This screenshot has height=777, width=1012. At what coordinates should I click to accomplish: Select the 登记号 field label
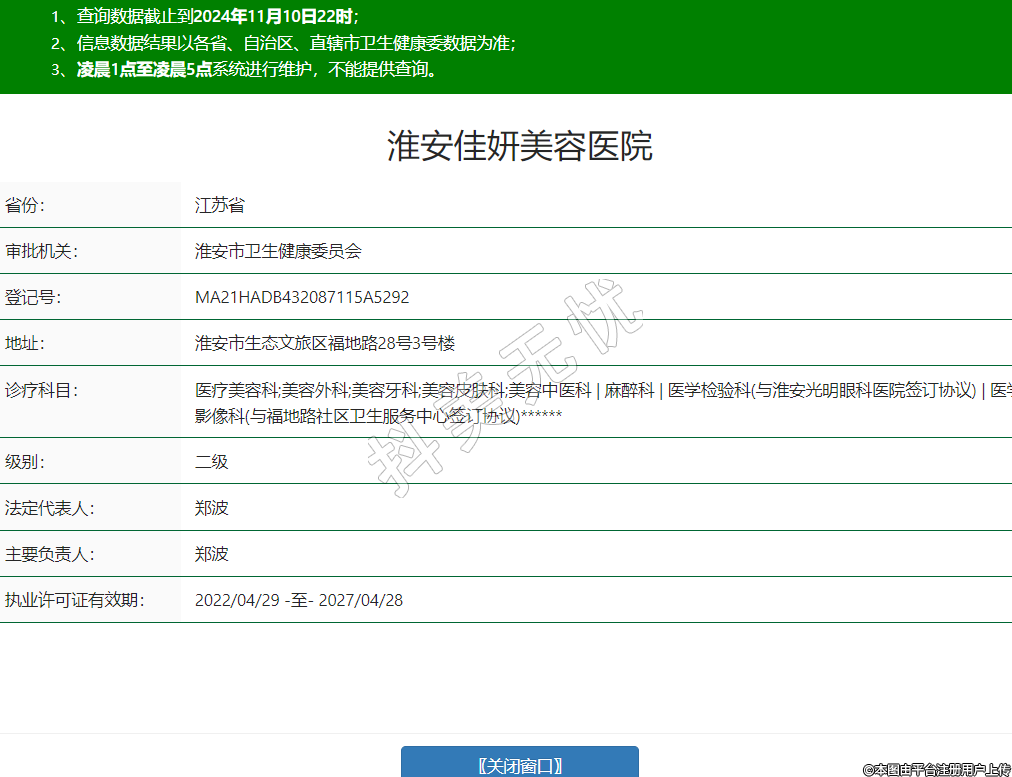click(33, 297)
